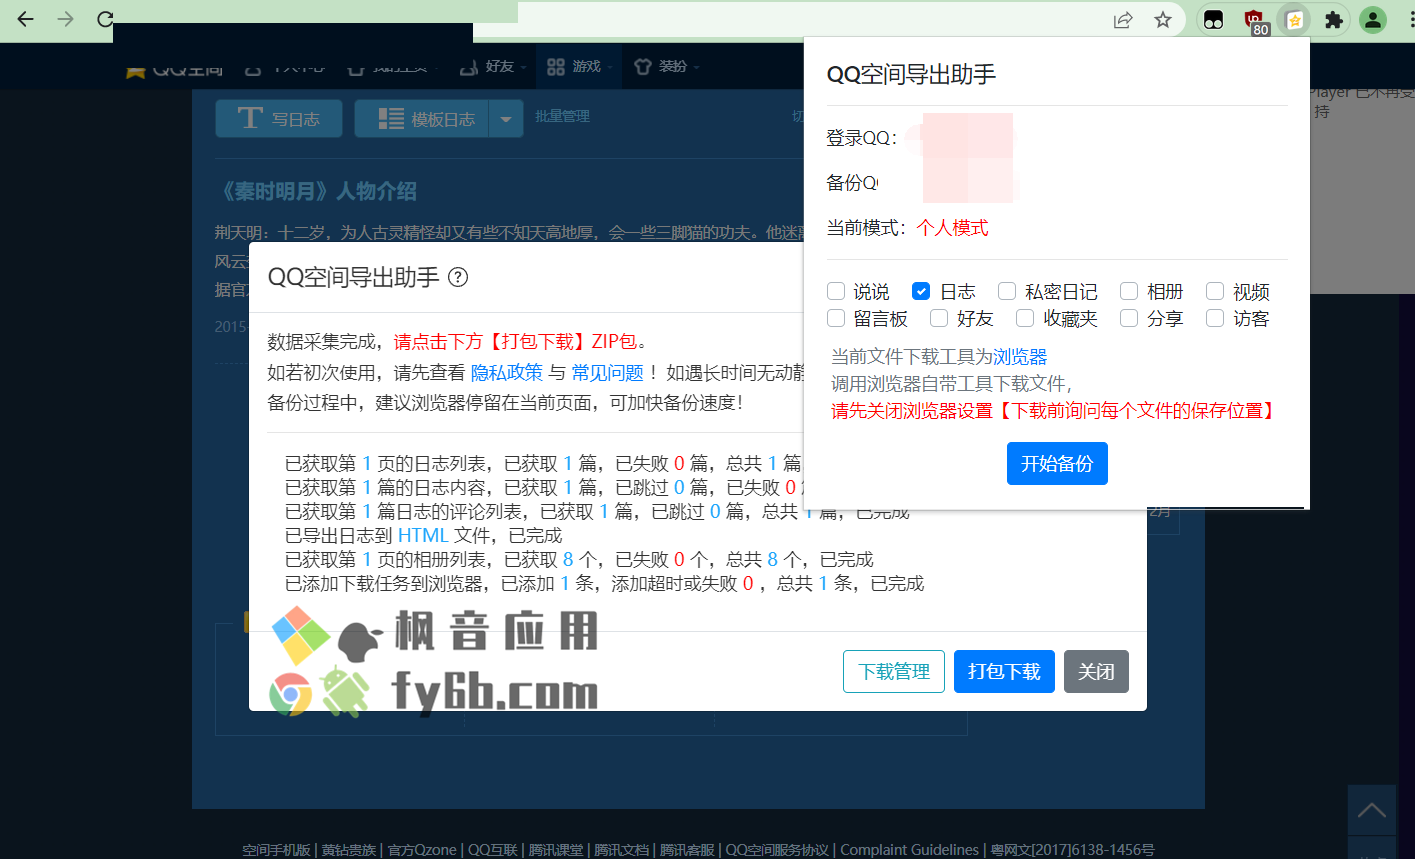
Task: Click the red 请点击下方【打包下载】ZIP包 notice
Action: pyautogui.click(x=515, y=341)
